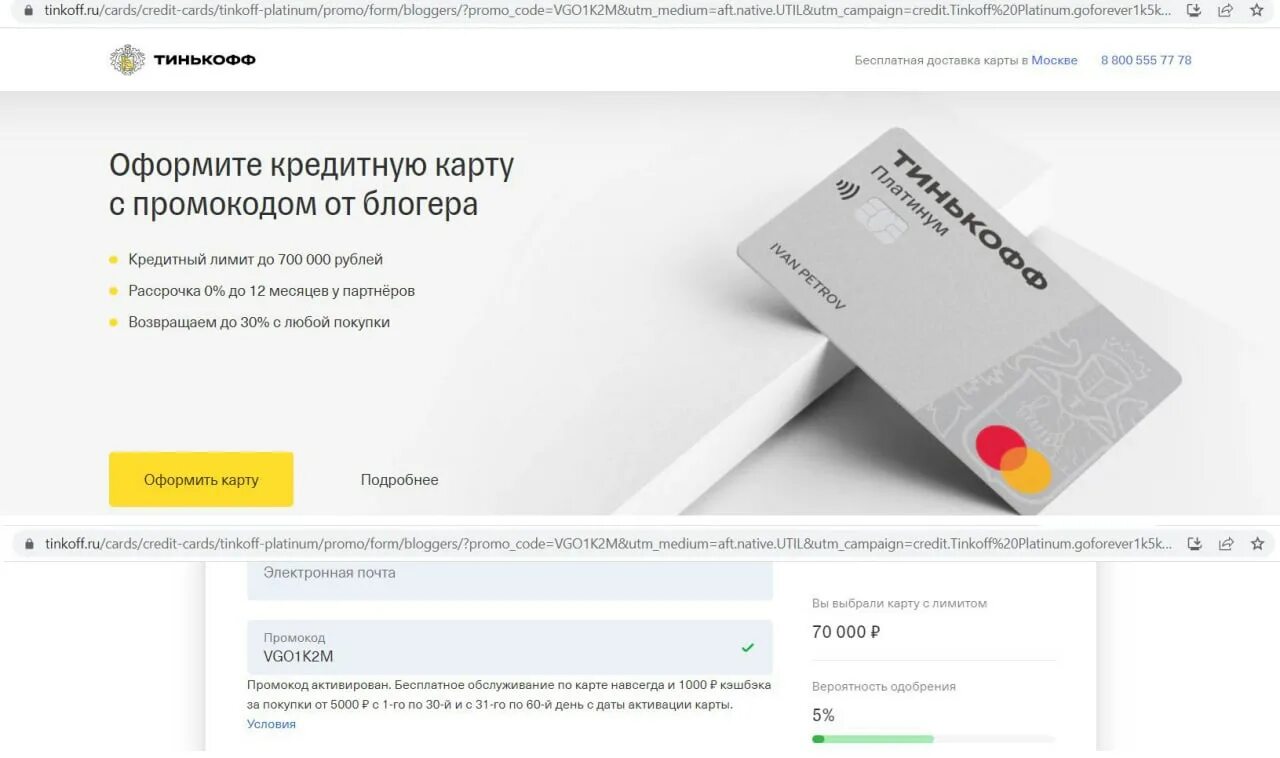This screenshot has height=758, width=1280.
Task: Click the lock icon in top address bar
Action: [28, 10]
